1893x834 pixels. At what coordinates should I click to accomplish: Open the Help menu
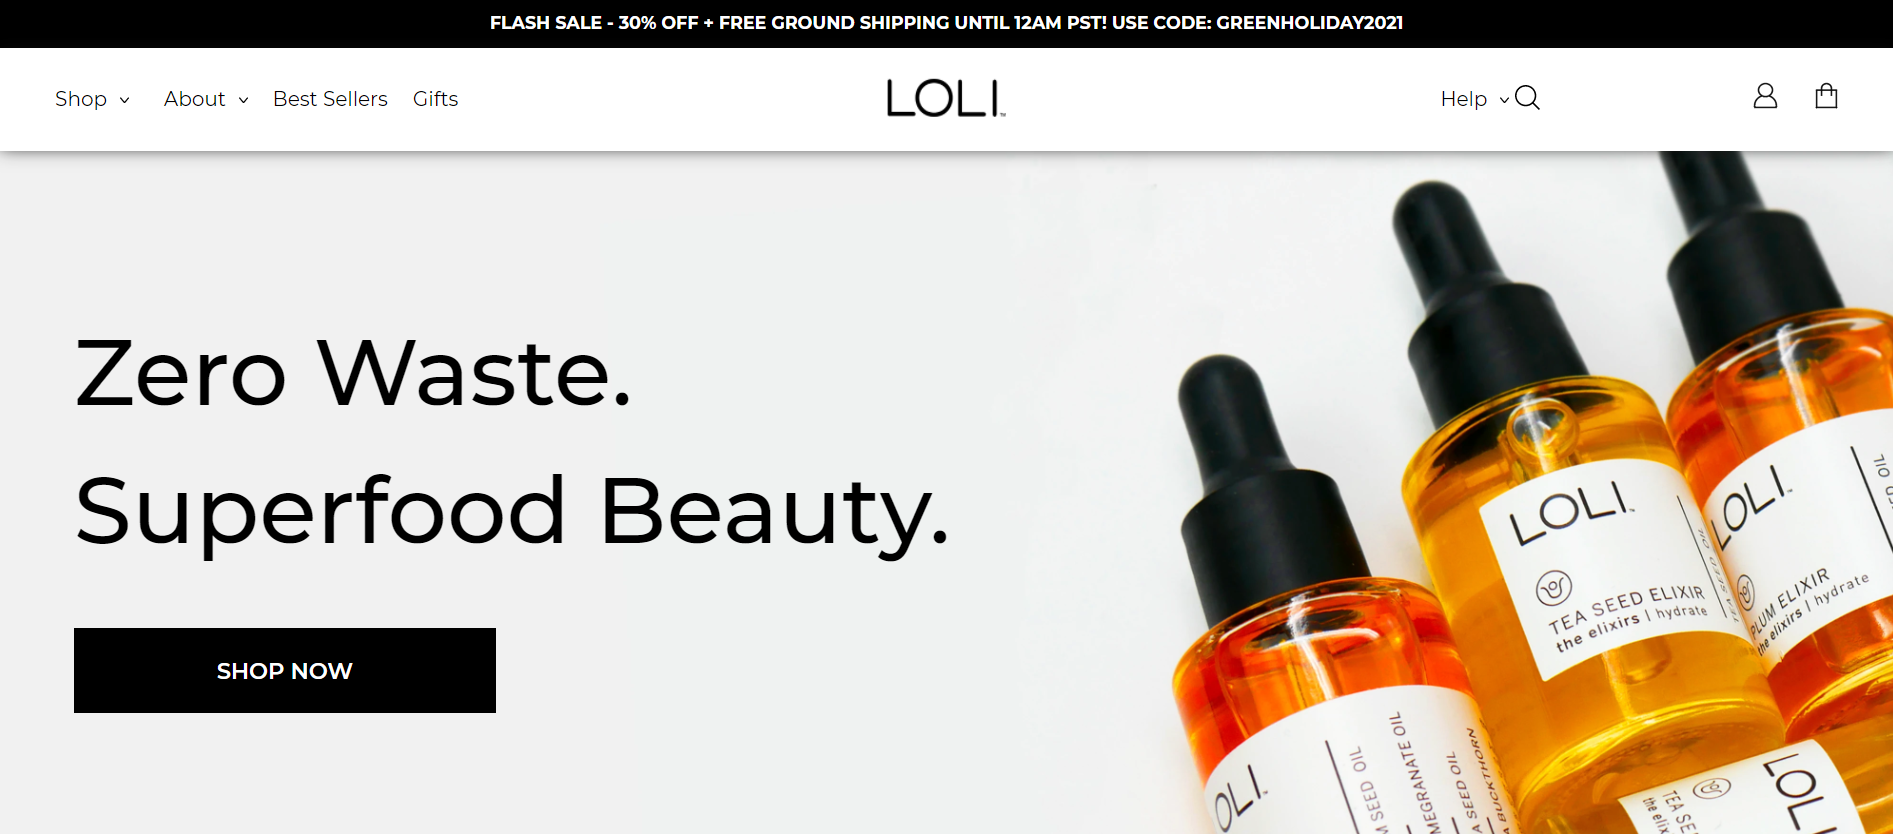[x=1464, y=99]
